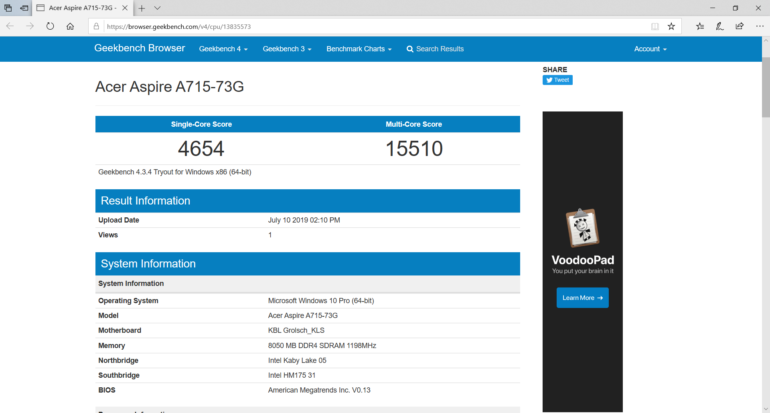Show tab previews chevron
The image size is (770, 413).
pyautogui.click(x=157, y=8)
